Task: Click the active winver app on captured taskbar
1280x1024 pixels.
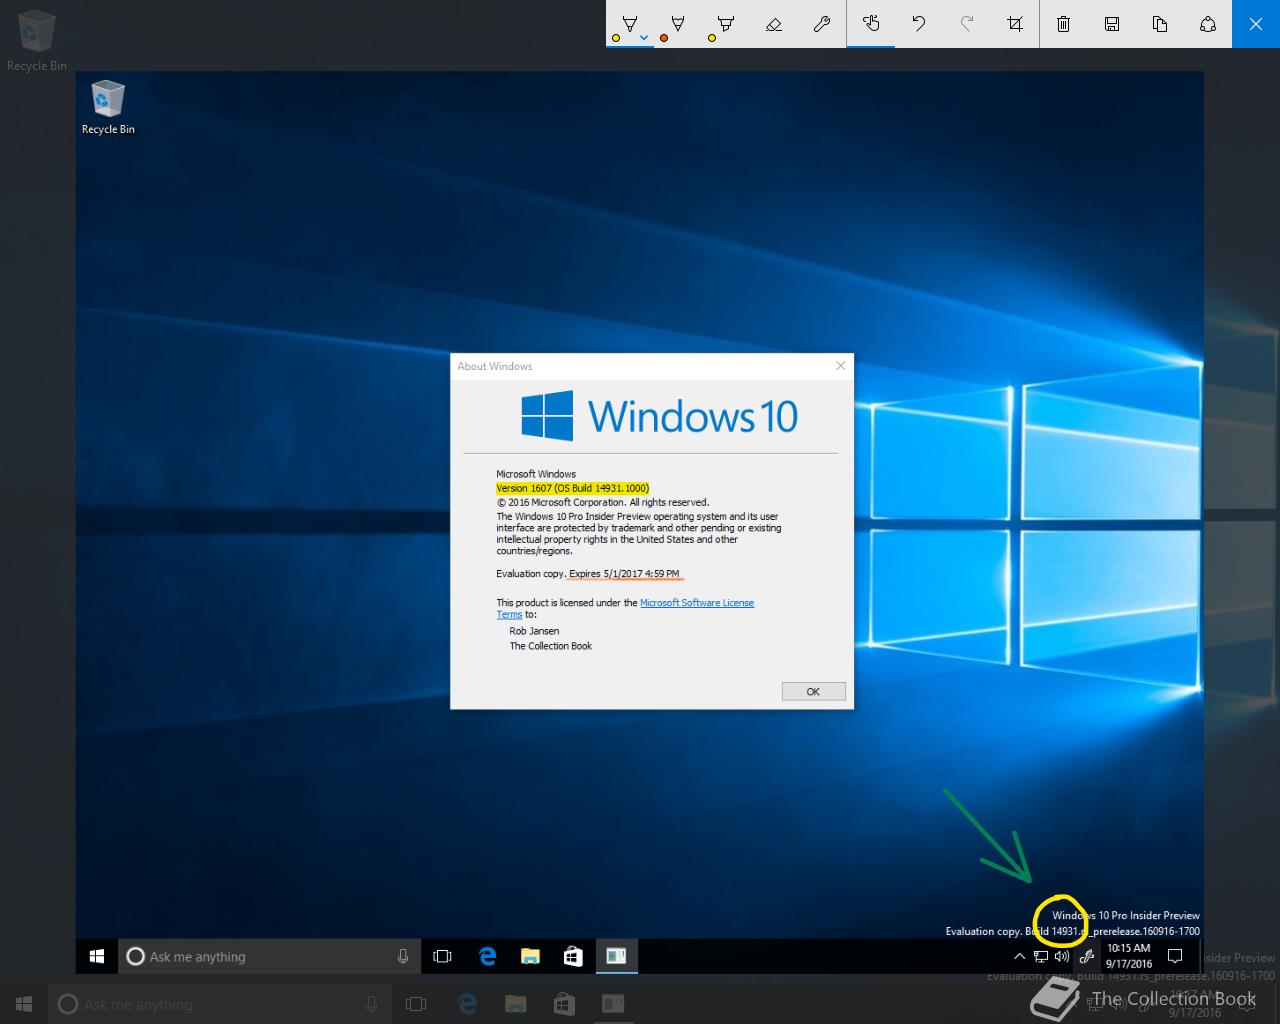Action: tap(616, 956)
